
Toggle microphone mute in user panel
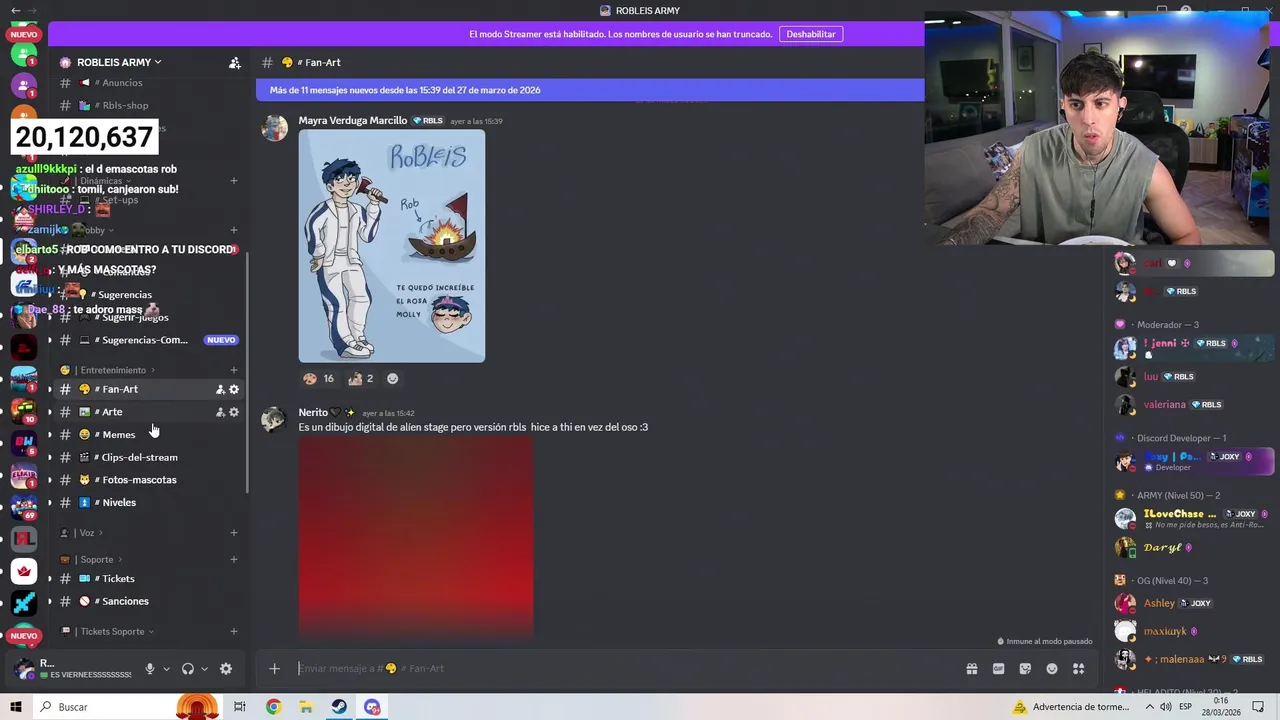tap(150, 669)
